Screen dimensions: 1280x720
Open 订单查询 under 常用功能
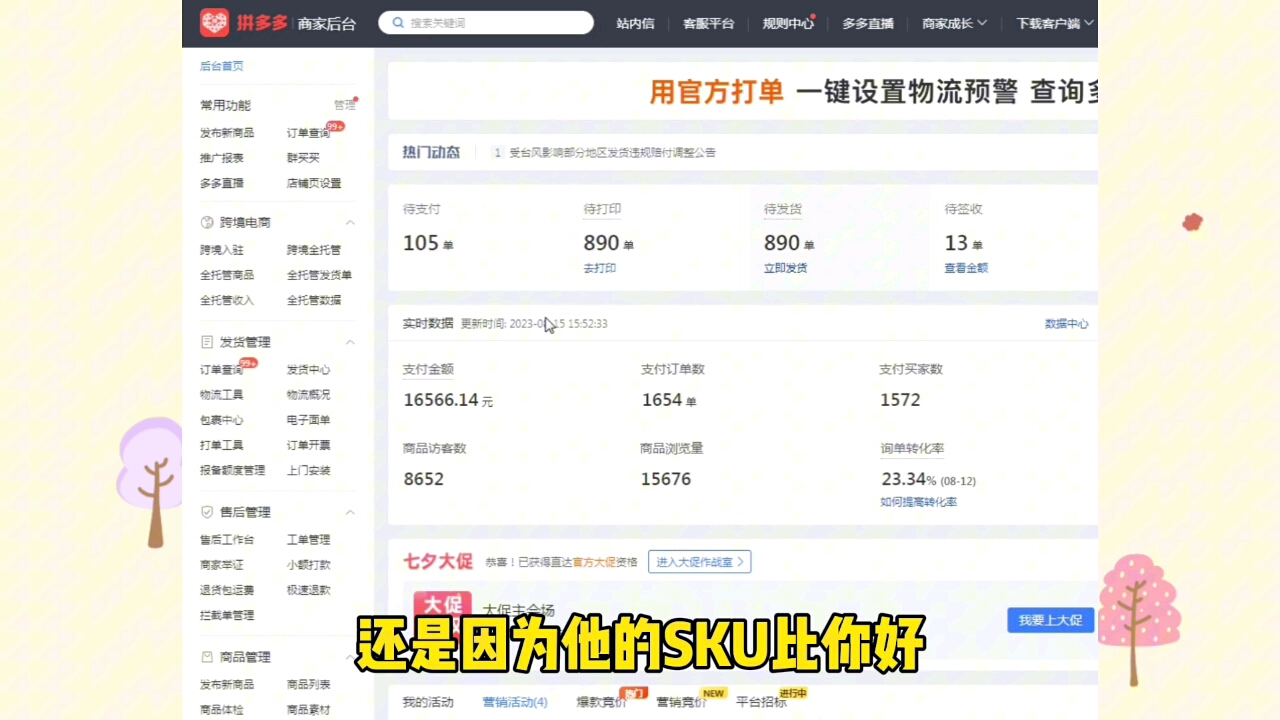click(308, 133)
